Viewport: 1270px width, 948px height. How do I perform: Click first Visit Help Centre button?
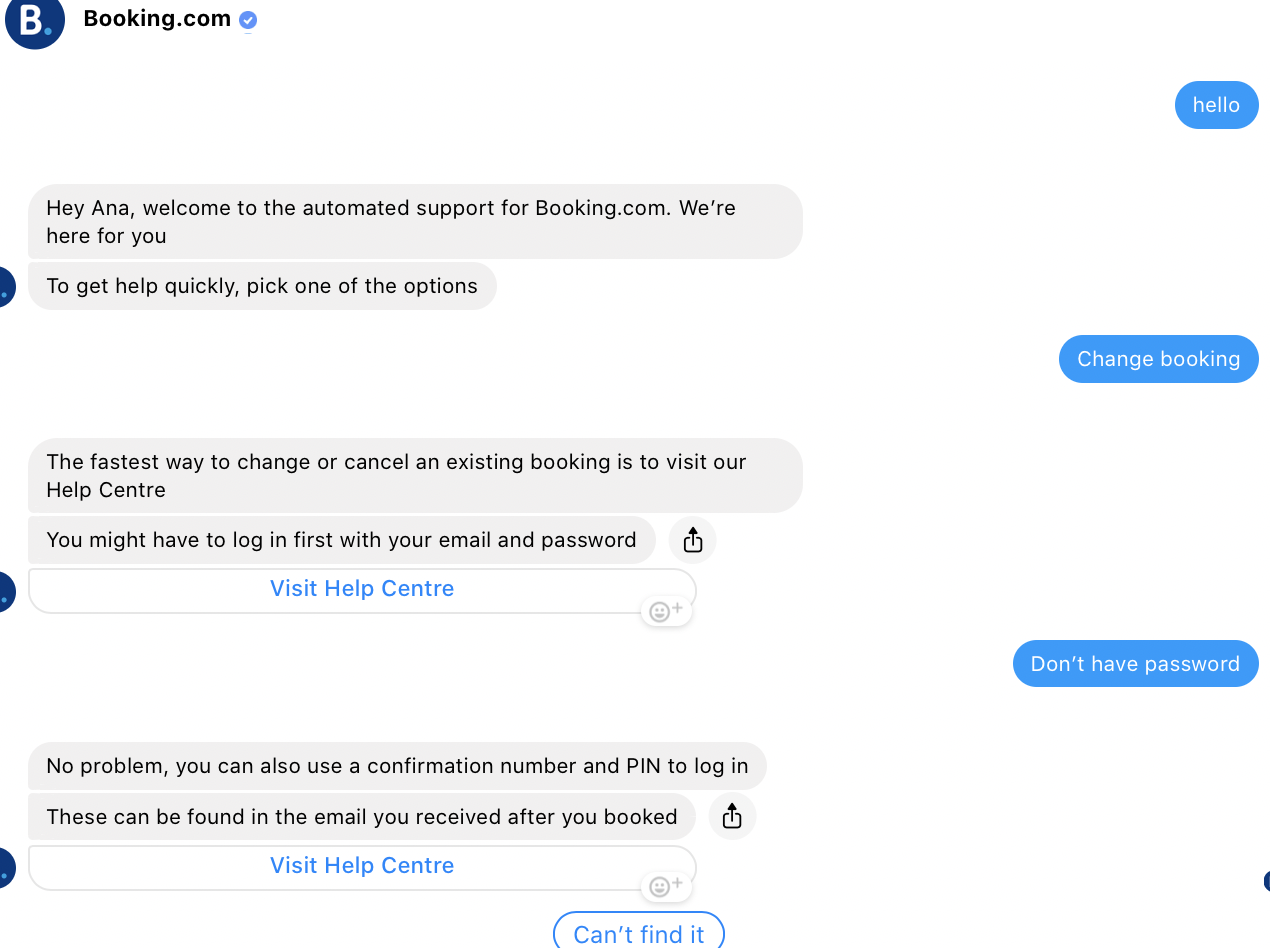tap(362, 590)
